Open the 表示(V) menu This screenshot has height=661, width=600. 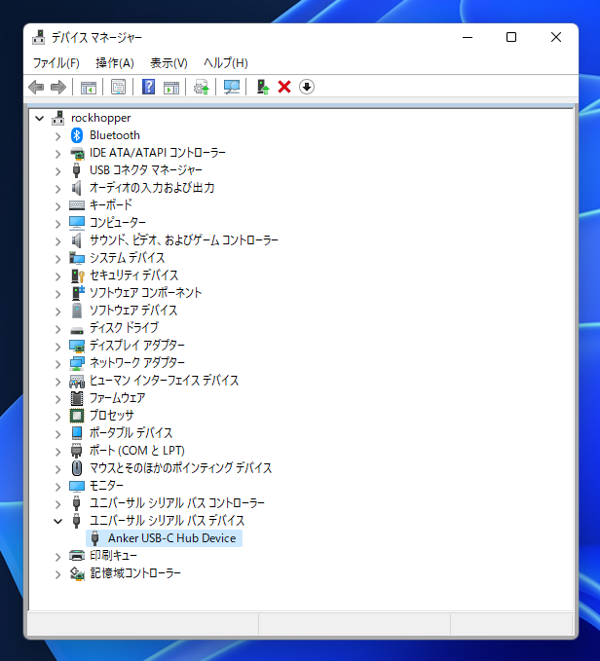point(169,63)
